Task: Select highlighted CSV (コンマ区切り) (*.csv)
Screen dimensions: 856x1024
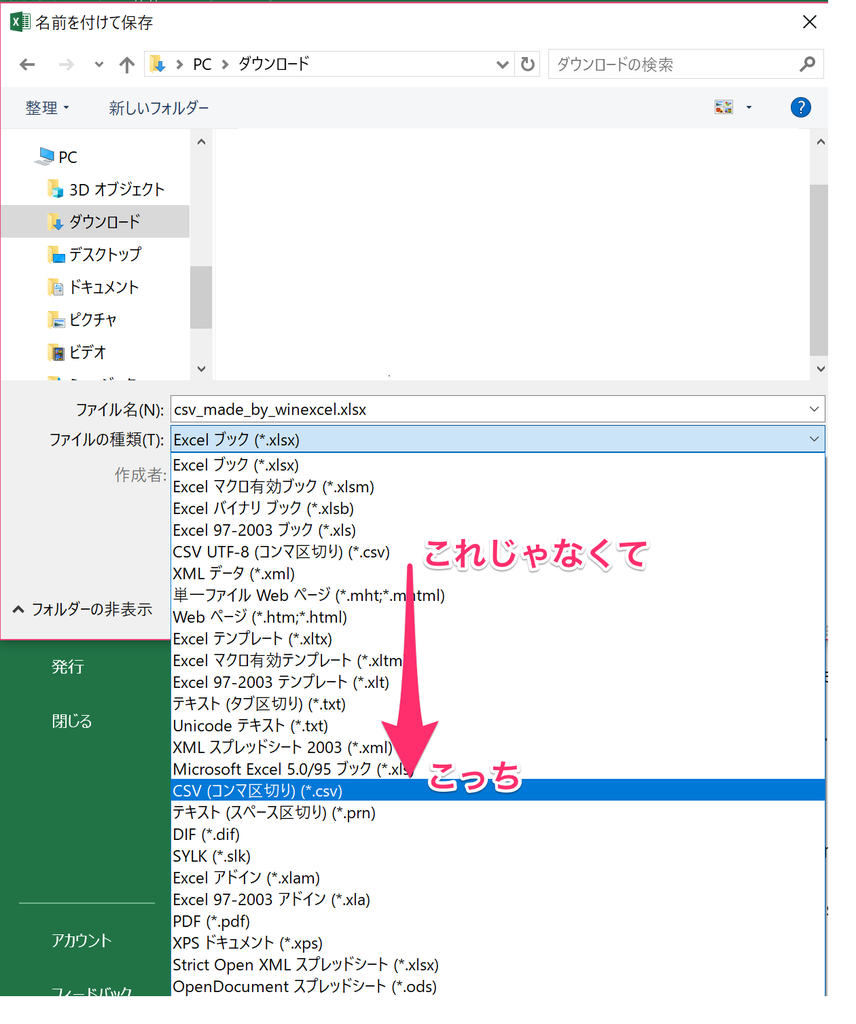Action: point(498,791)
